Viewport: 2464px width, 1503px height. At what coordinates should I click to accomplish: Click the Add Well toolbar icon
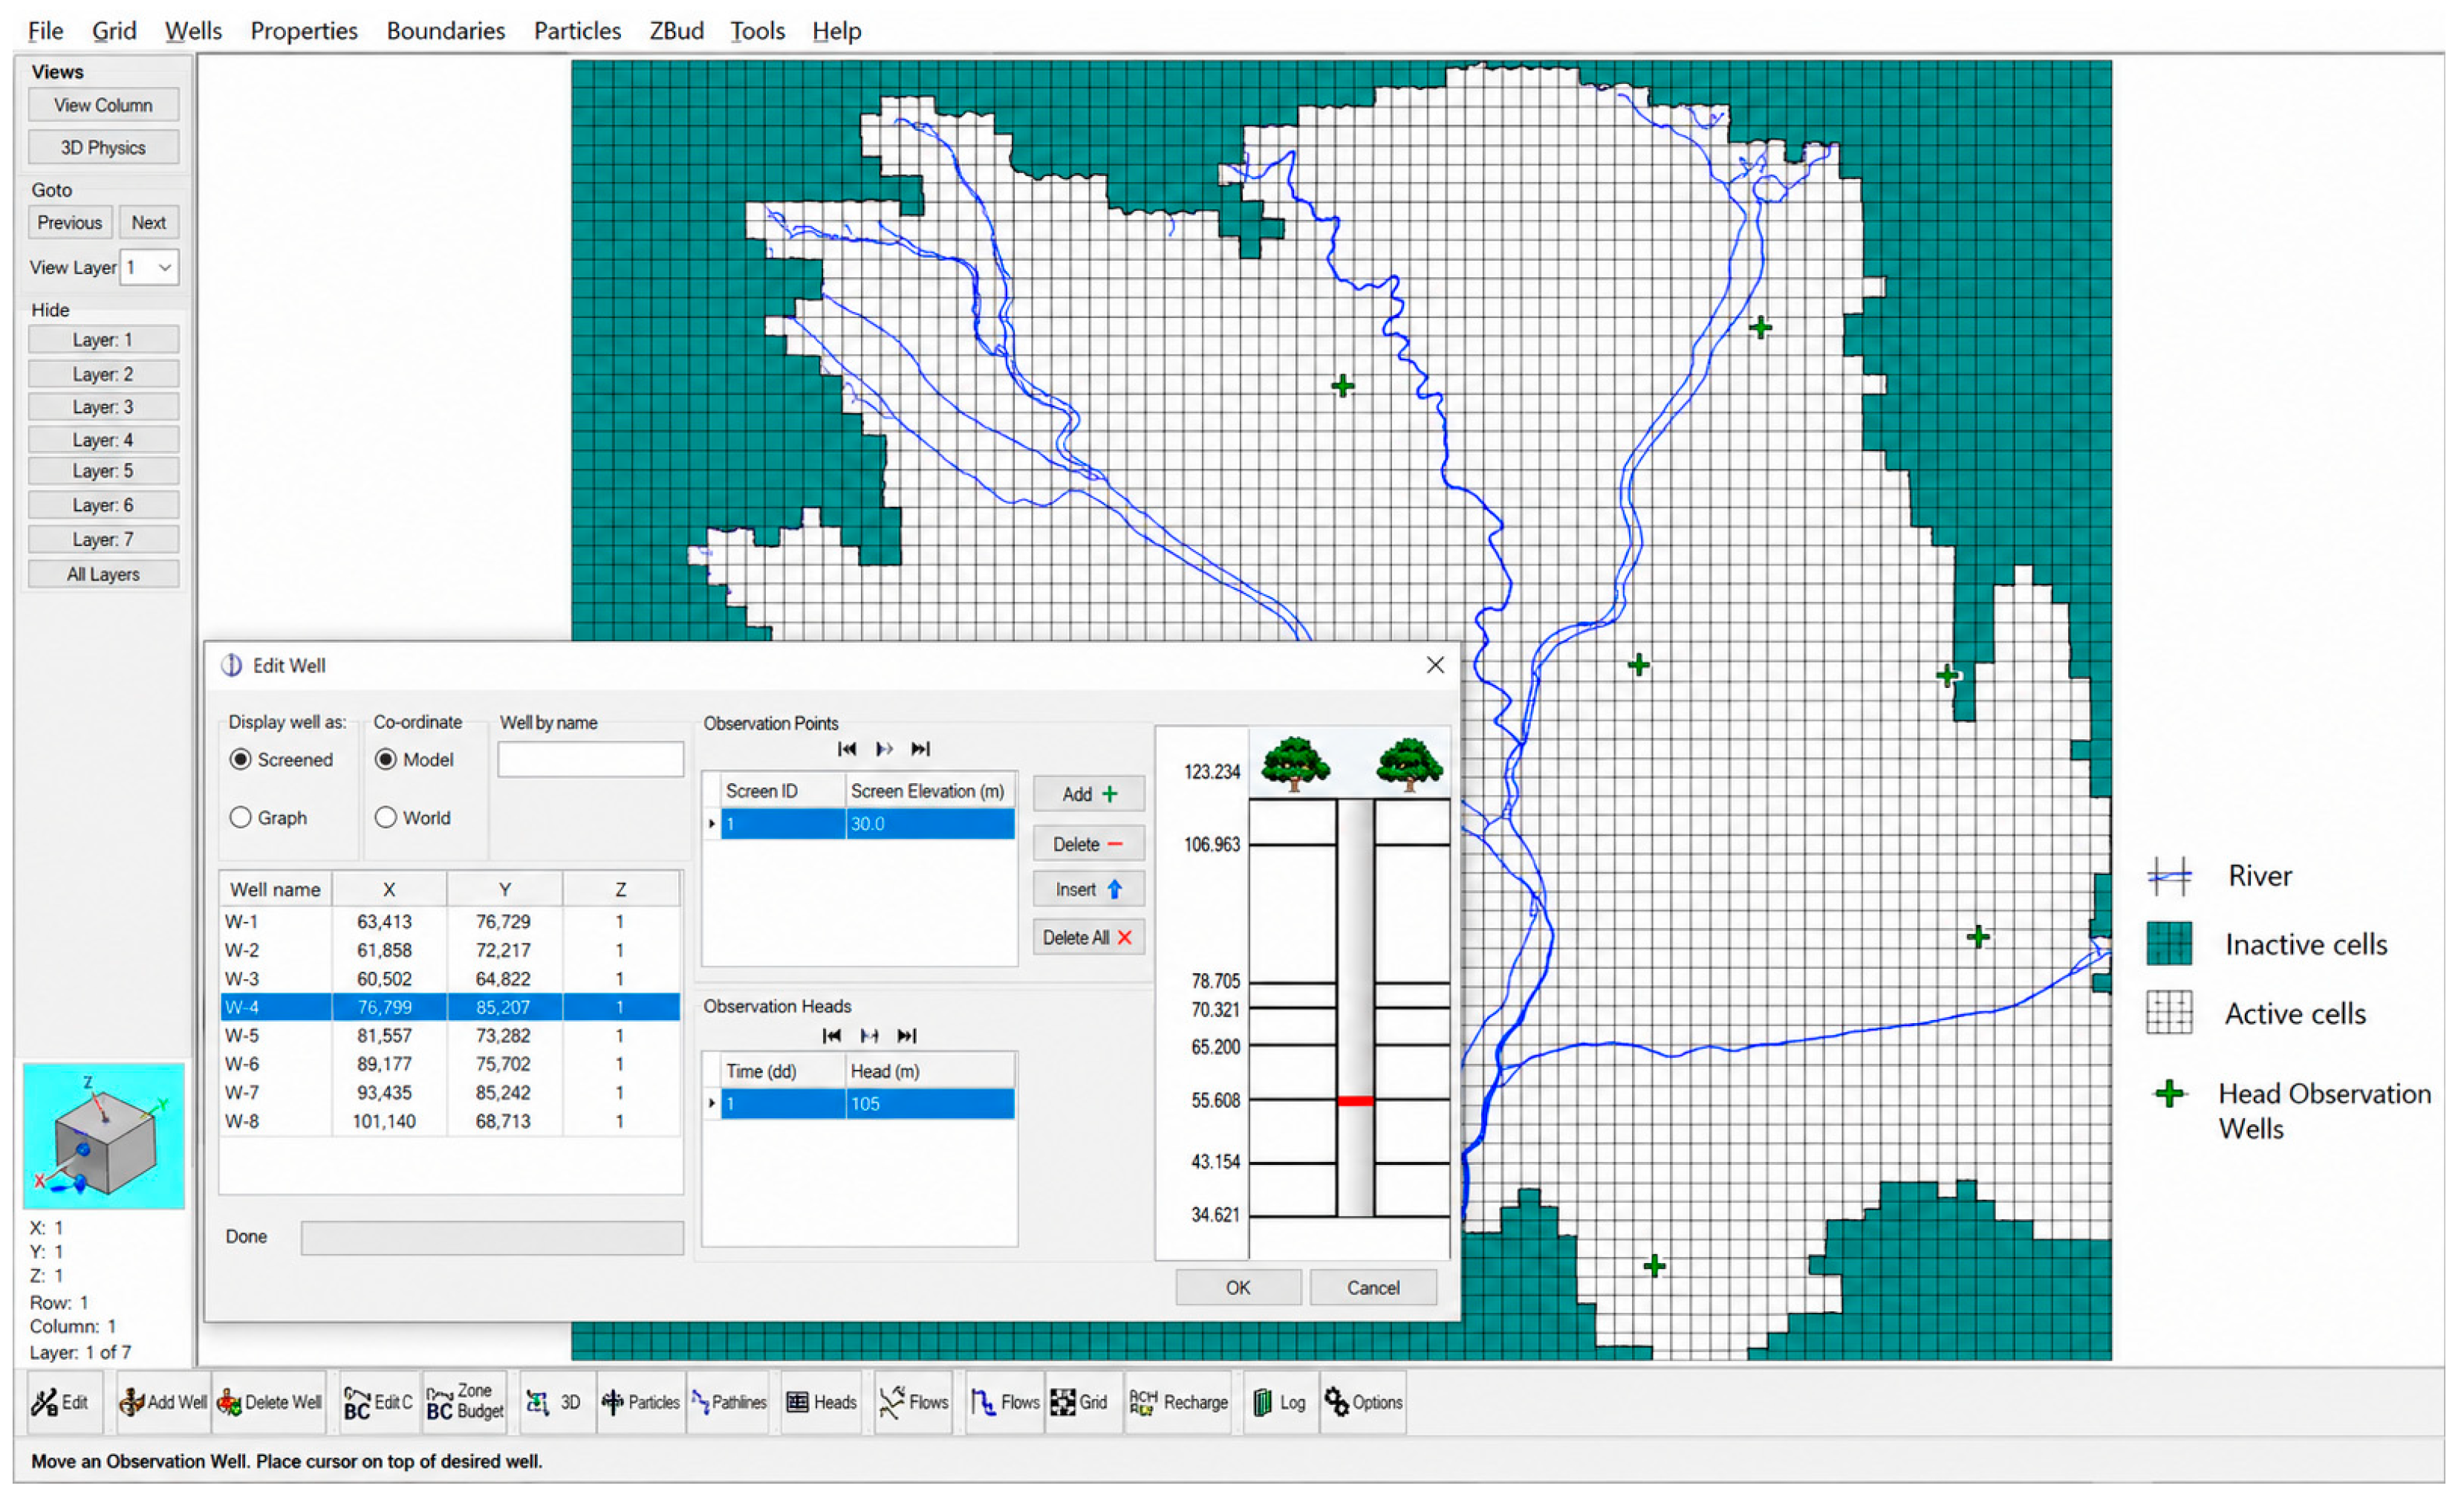(163, 1402)
